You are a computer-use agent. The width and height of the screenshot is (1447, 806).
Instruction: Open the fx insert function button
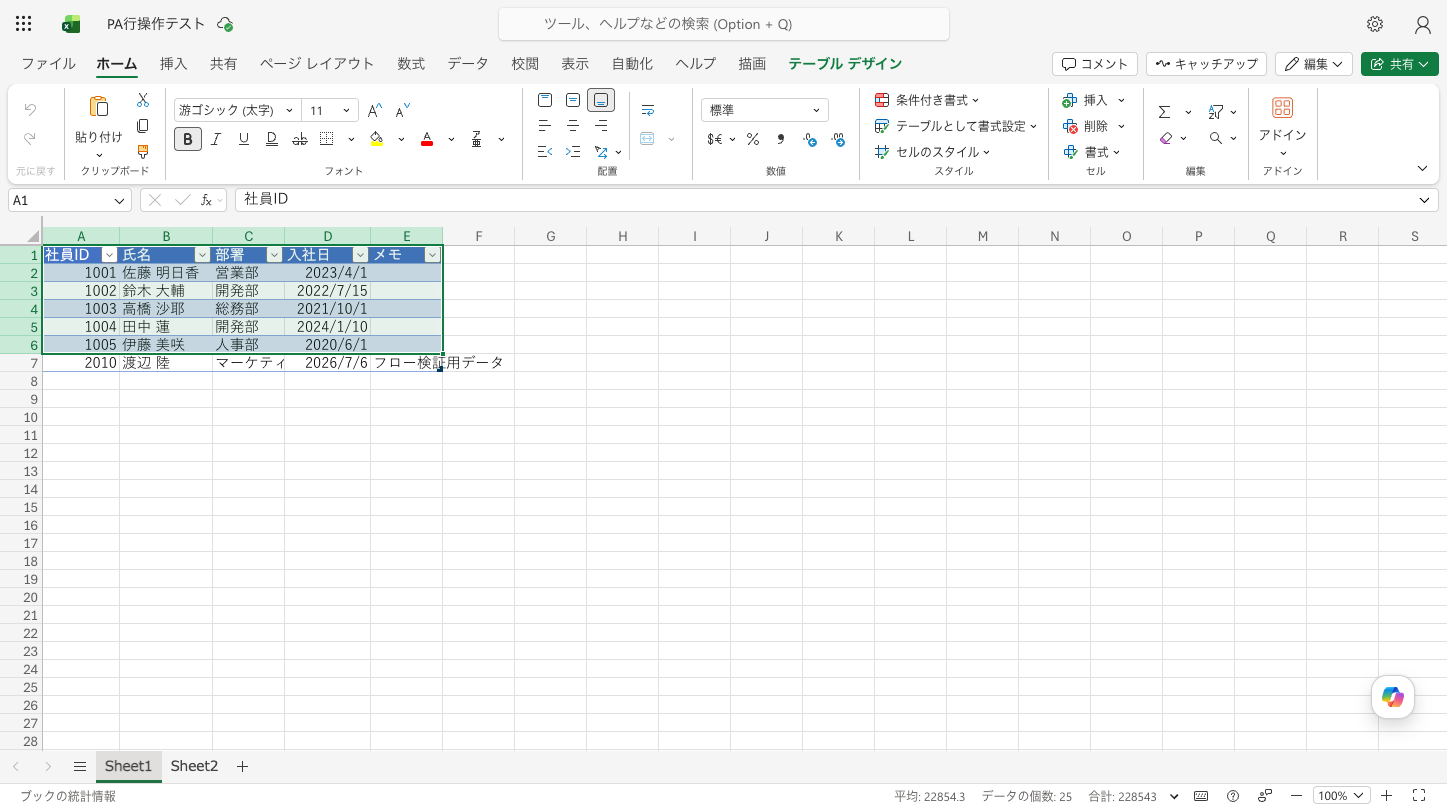(207, 200)
